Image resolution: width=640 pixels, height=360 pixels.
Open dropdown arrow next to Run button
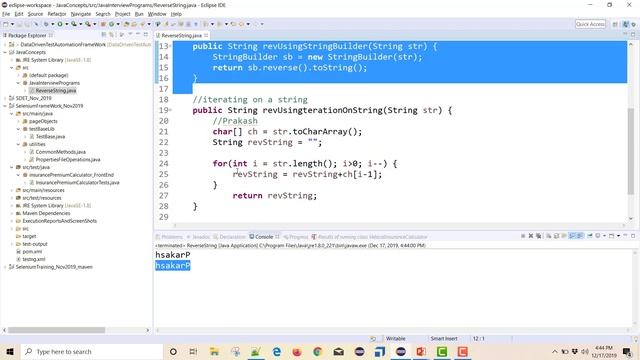(67, 24)
